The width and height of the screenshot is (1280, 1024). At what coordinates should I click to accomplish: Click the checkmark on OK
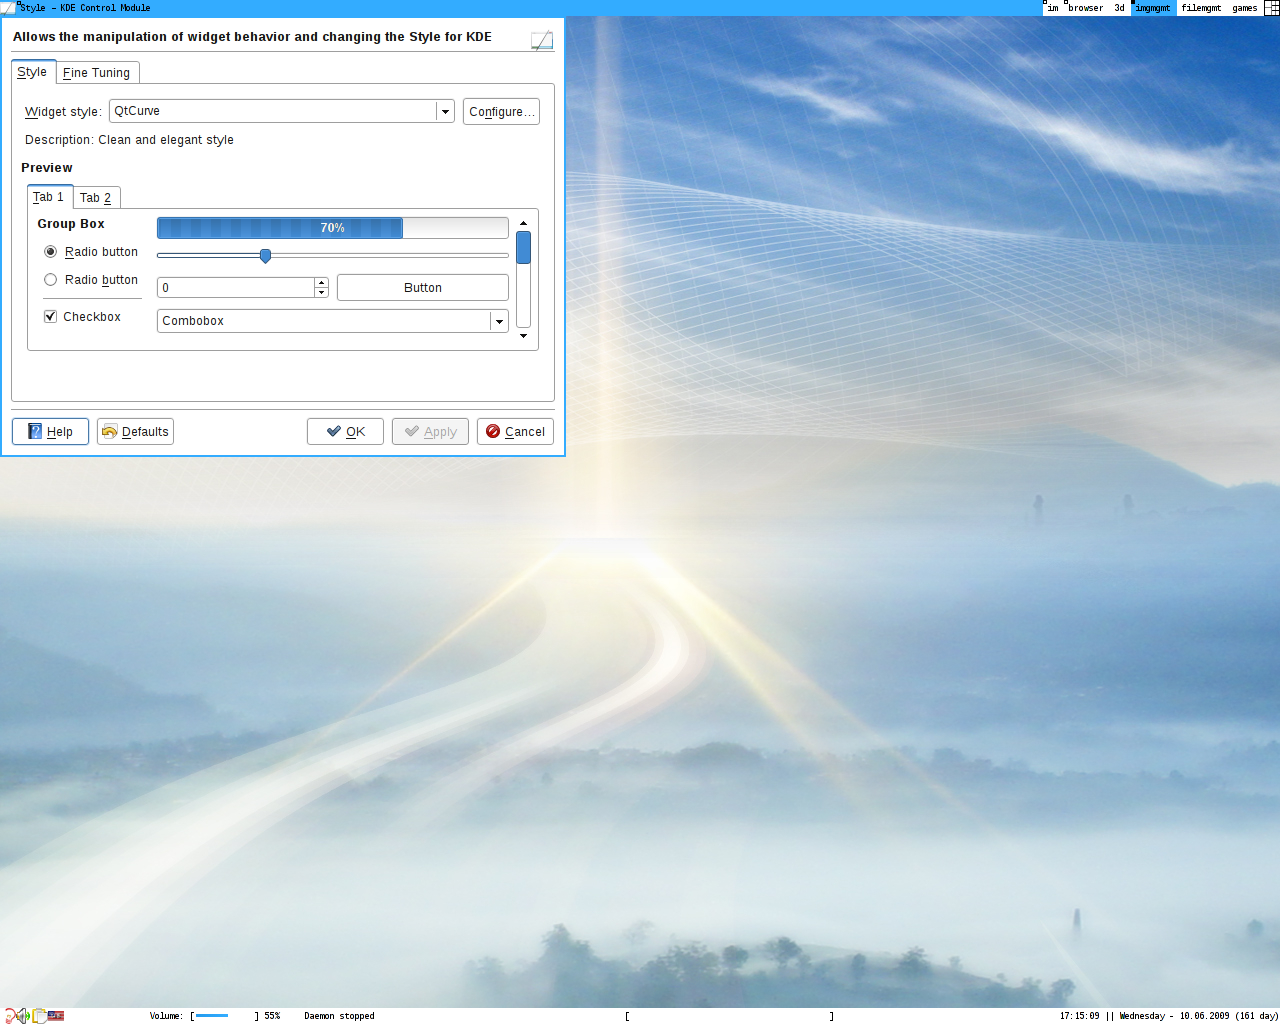pos(334,431)
